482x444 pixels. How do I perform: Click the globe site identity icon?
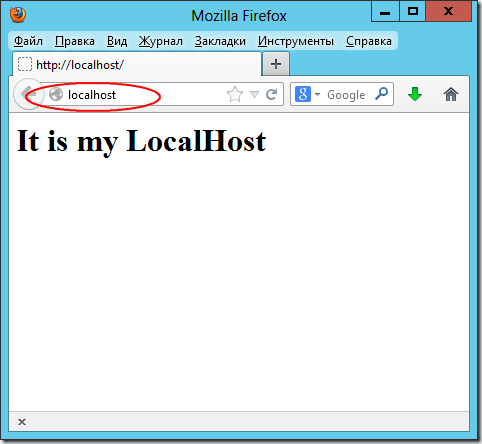(56, 94)
